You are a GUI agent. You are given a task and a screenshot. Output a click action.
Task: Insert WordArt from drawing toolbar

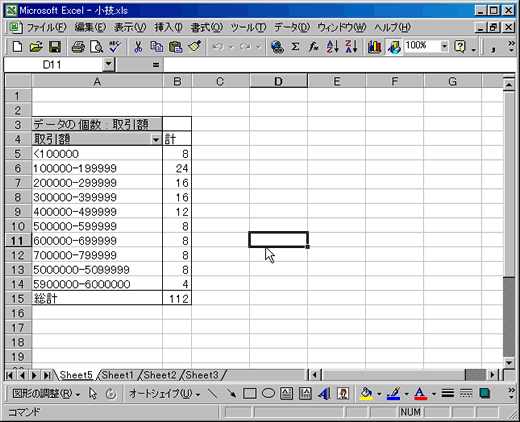324,394
